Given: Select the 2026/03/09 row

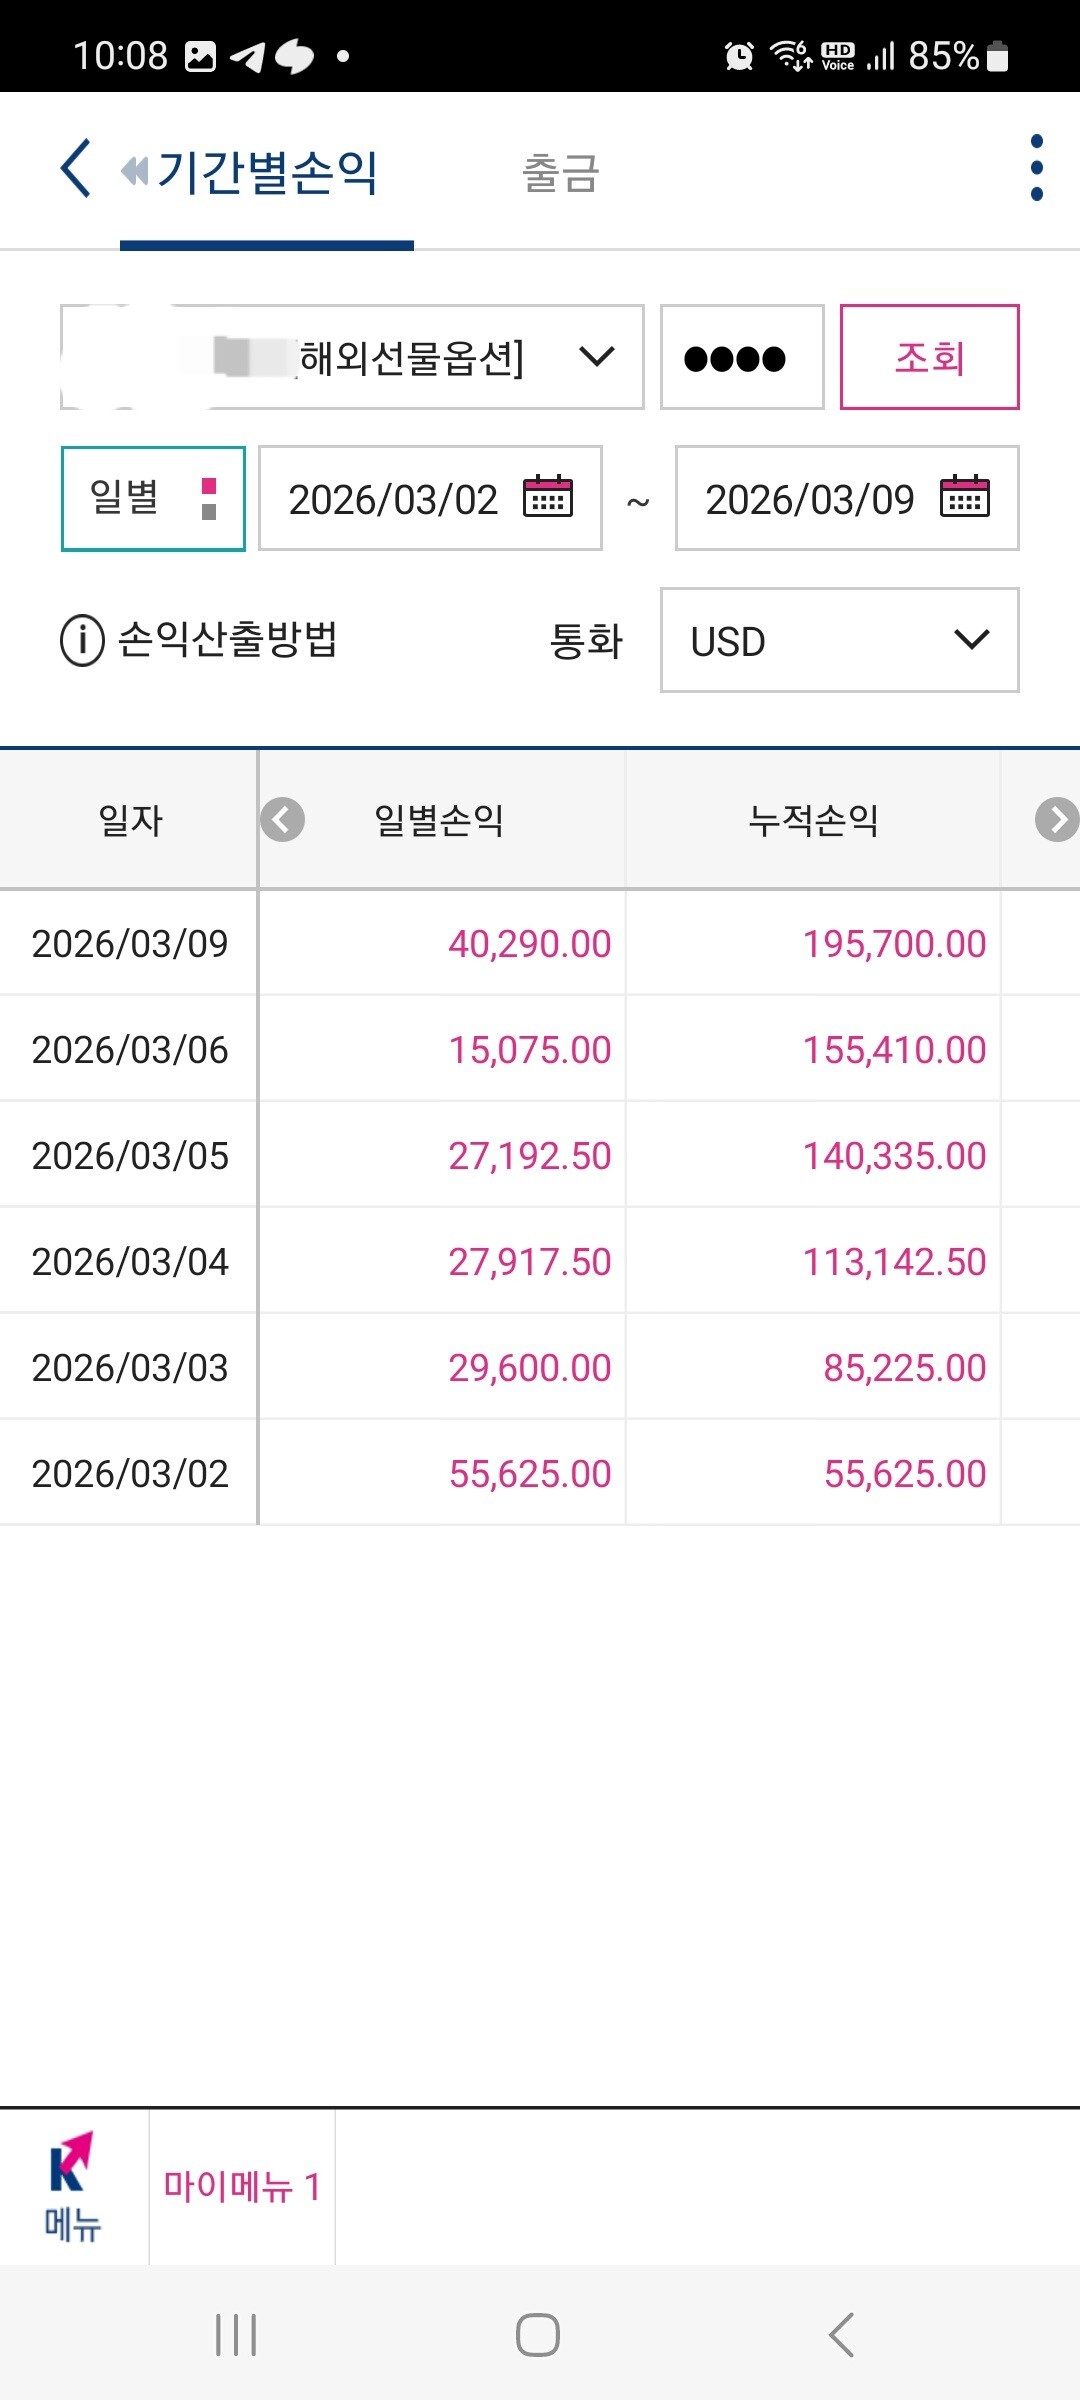Looking at the screenshot, I should click(130, 943).
